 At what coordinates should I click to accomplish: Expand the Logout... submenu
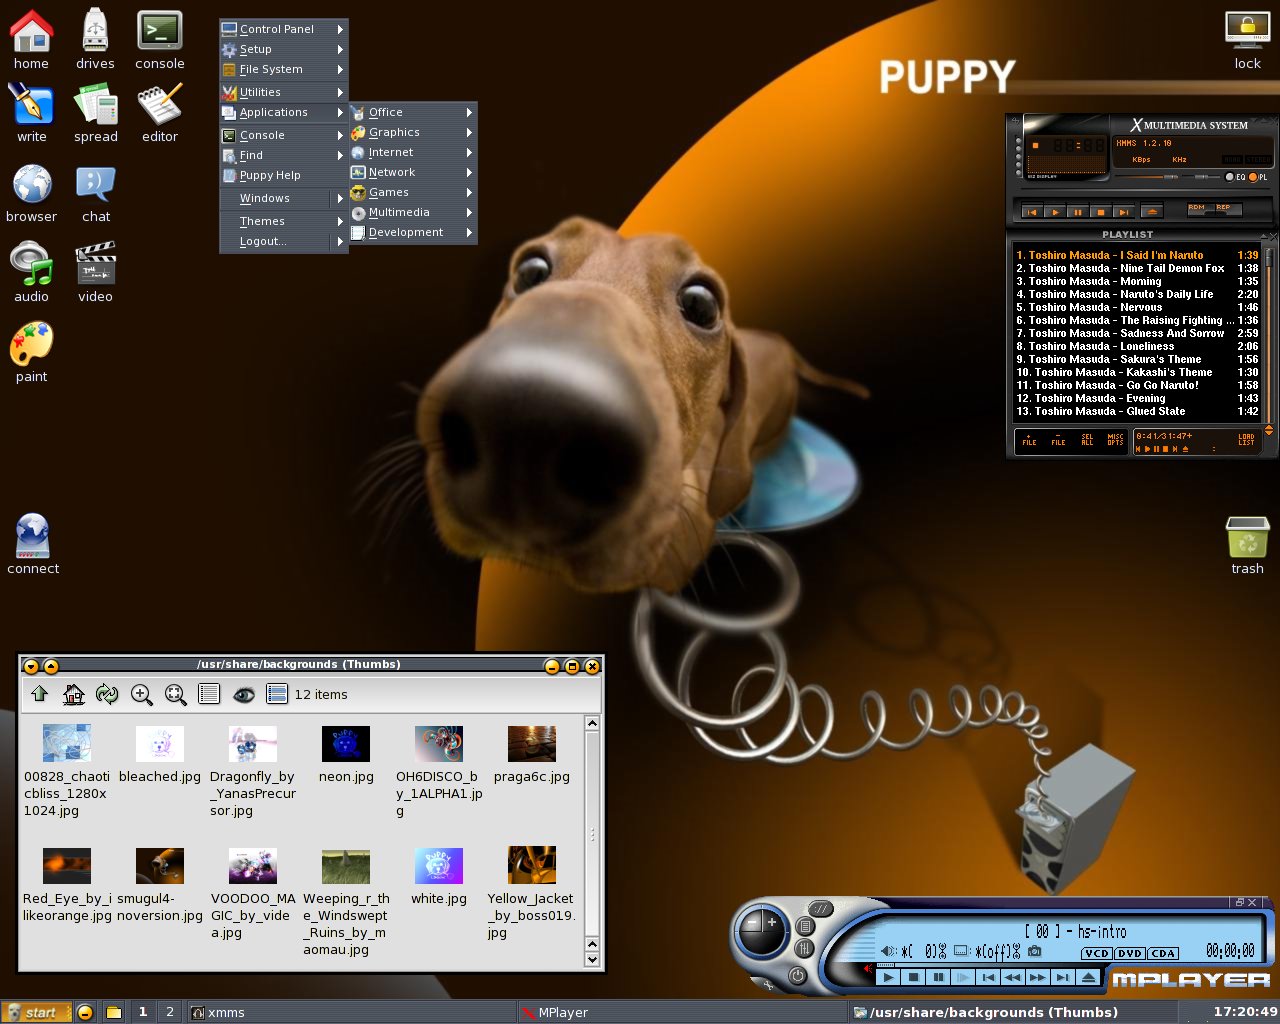(x=284, y=241)
